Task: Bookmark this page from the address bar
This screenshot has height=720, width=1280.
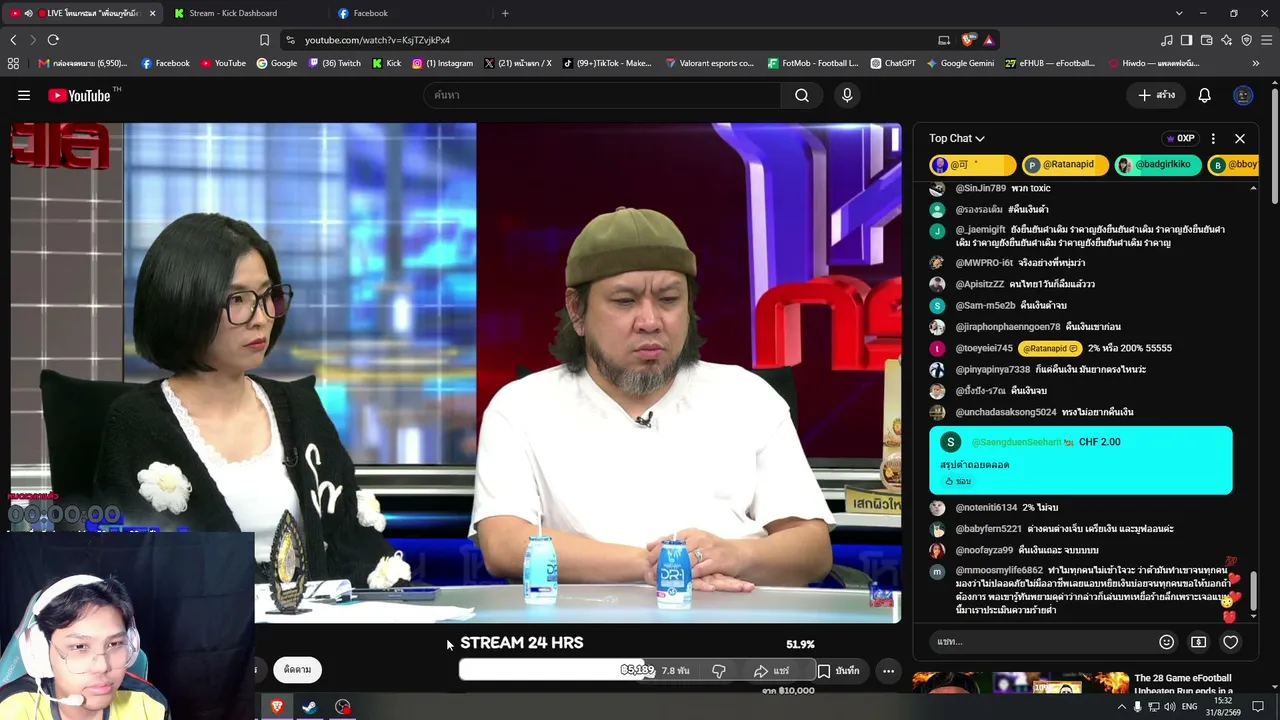Action: coord(264,40)
